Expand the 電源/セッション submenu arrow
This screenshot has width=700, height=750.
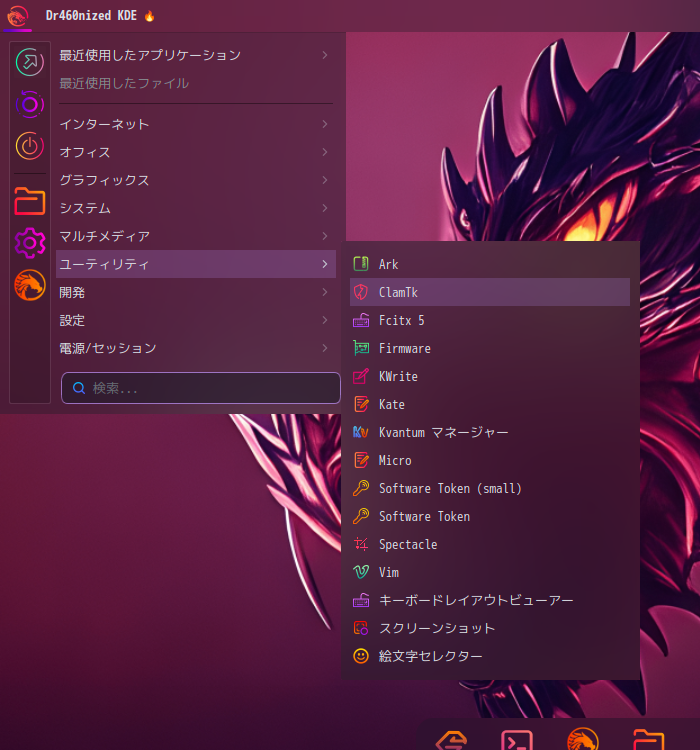pos(324,348)
